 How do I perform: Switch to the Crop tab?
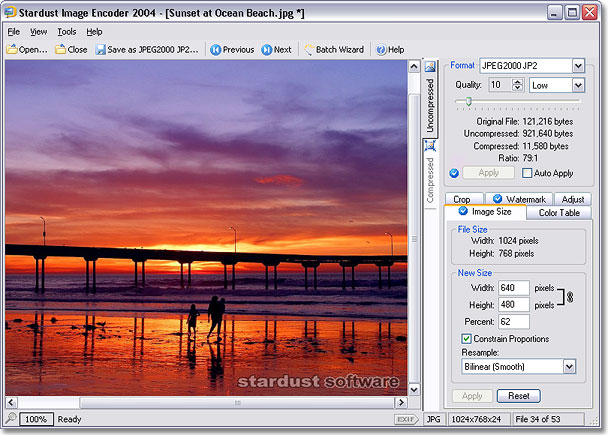click(464, 199)
